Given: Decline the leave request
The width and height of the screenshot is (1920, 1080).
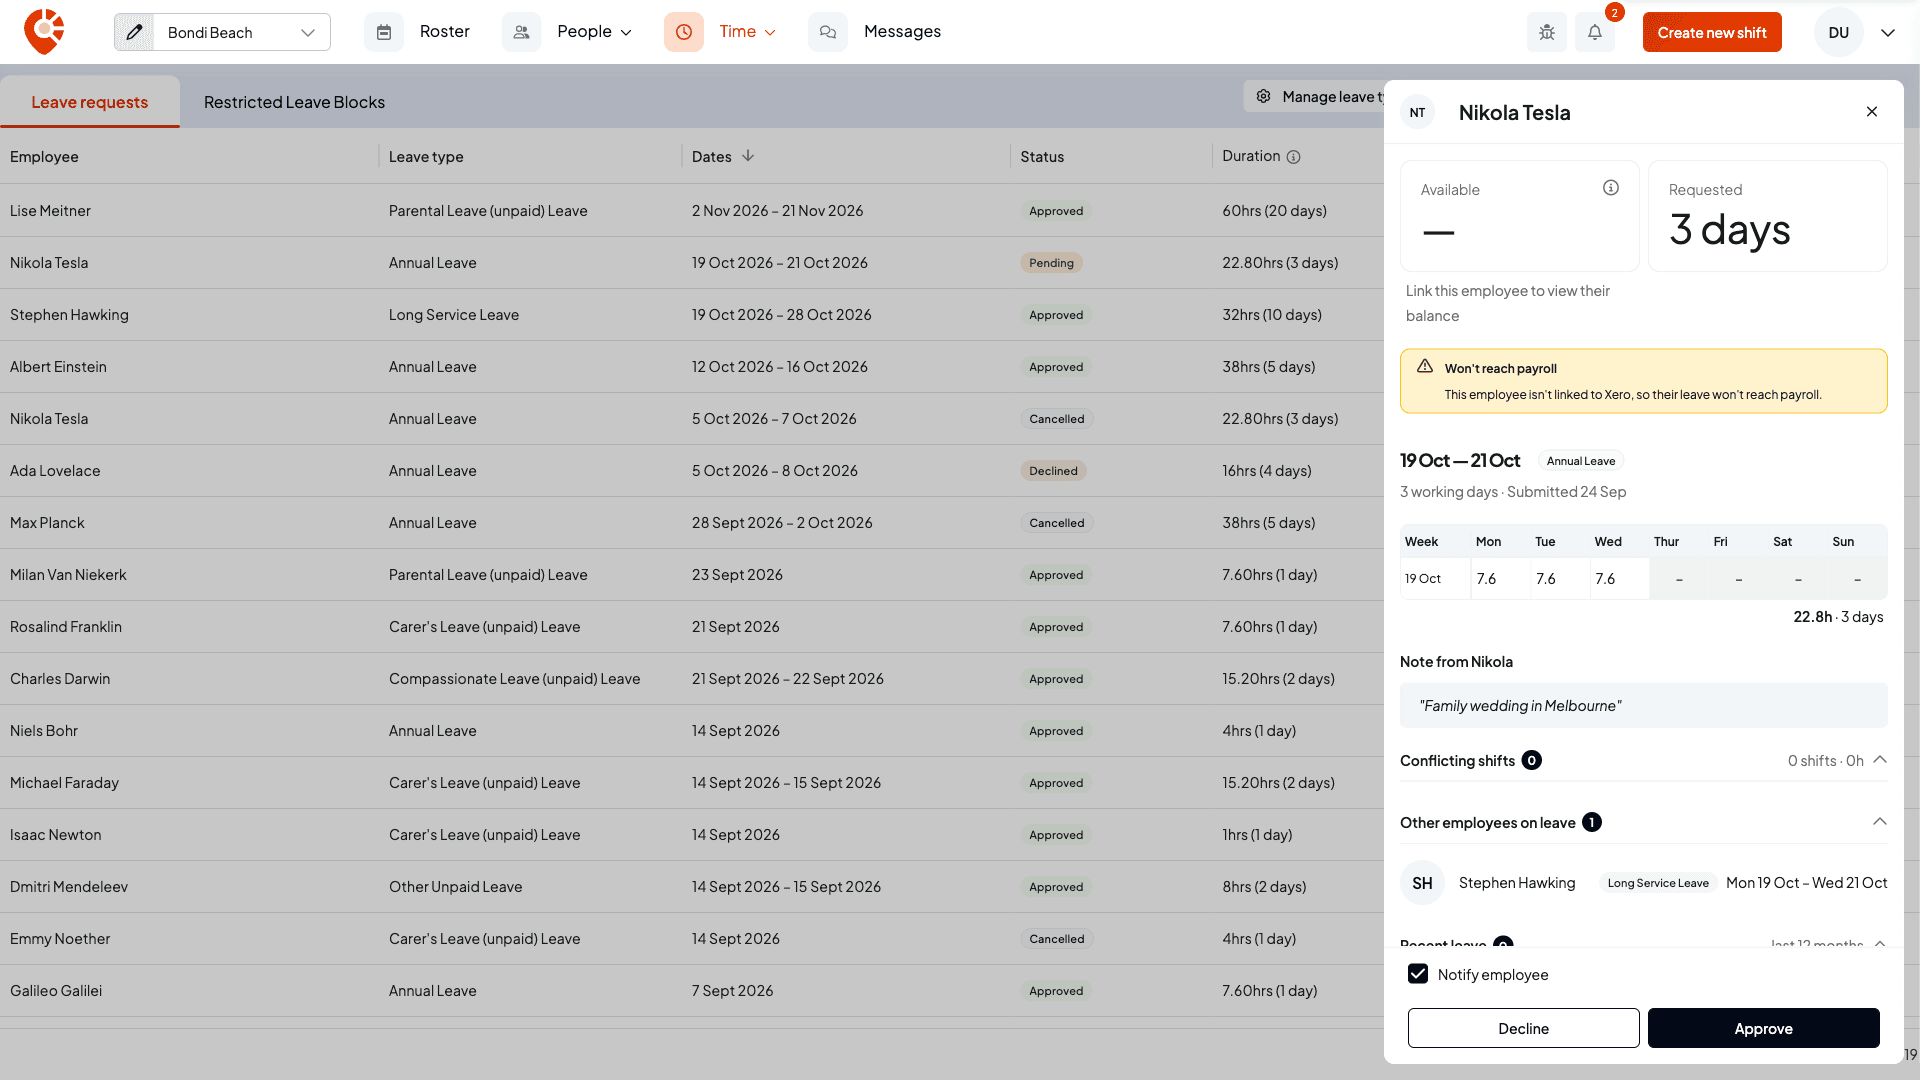Looking at the screenshot, I should point(1523,1028).
